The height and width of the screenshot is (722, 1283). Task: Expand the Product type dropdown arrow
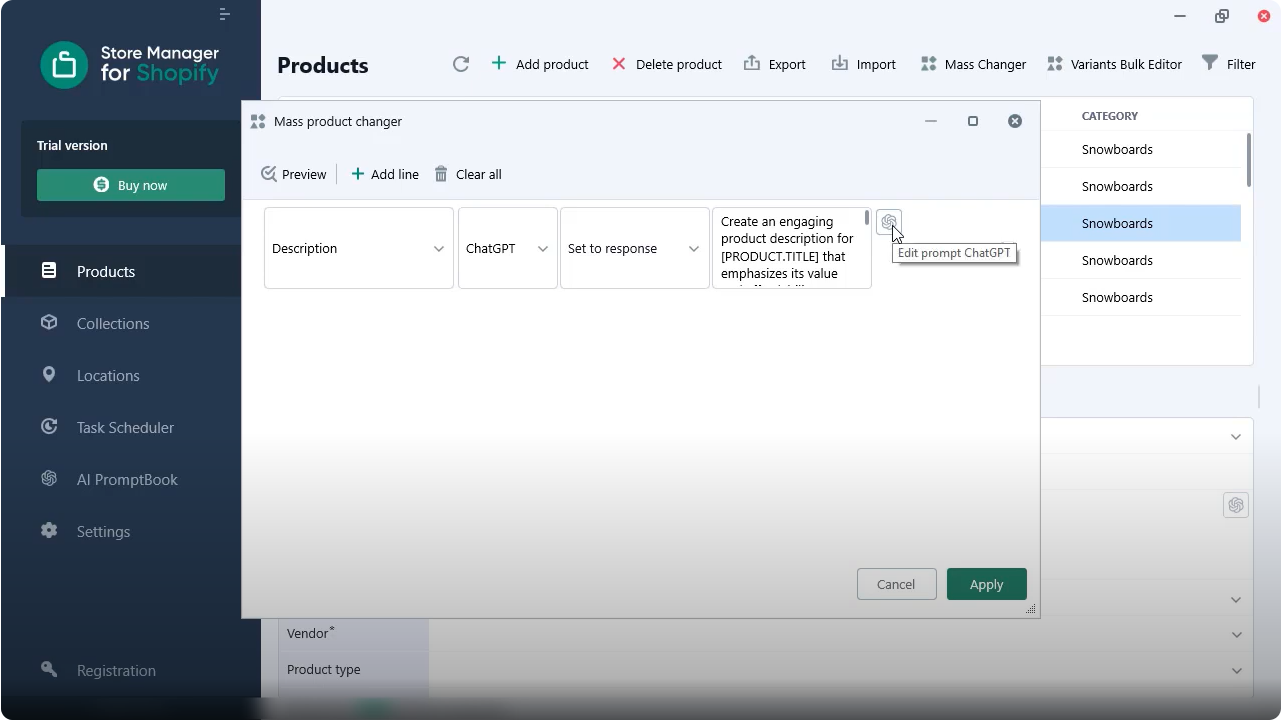point(1236,670)
